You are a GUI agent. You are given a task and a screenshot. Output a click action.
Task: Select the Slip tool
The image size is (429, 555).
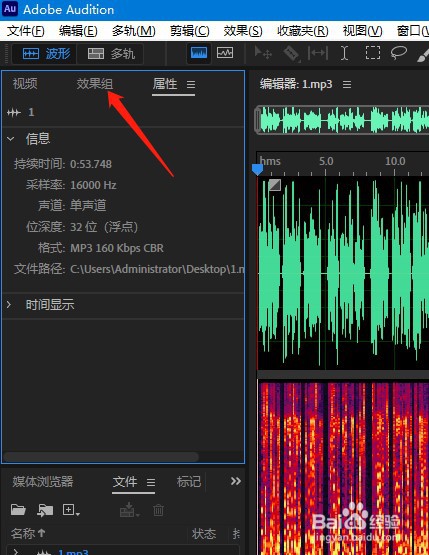pyautogui.click(x=318, y=53)
